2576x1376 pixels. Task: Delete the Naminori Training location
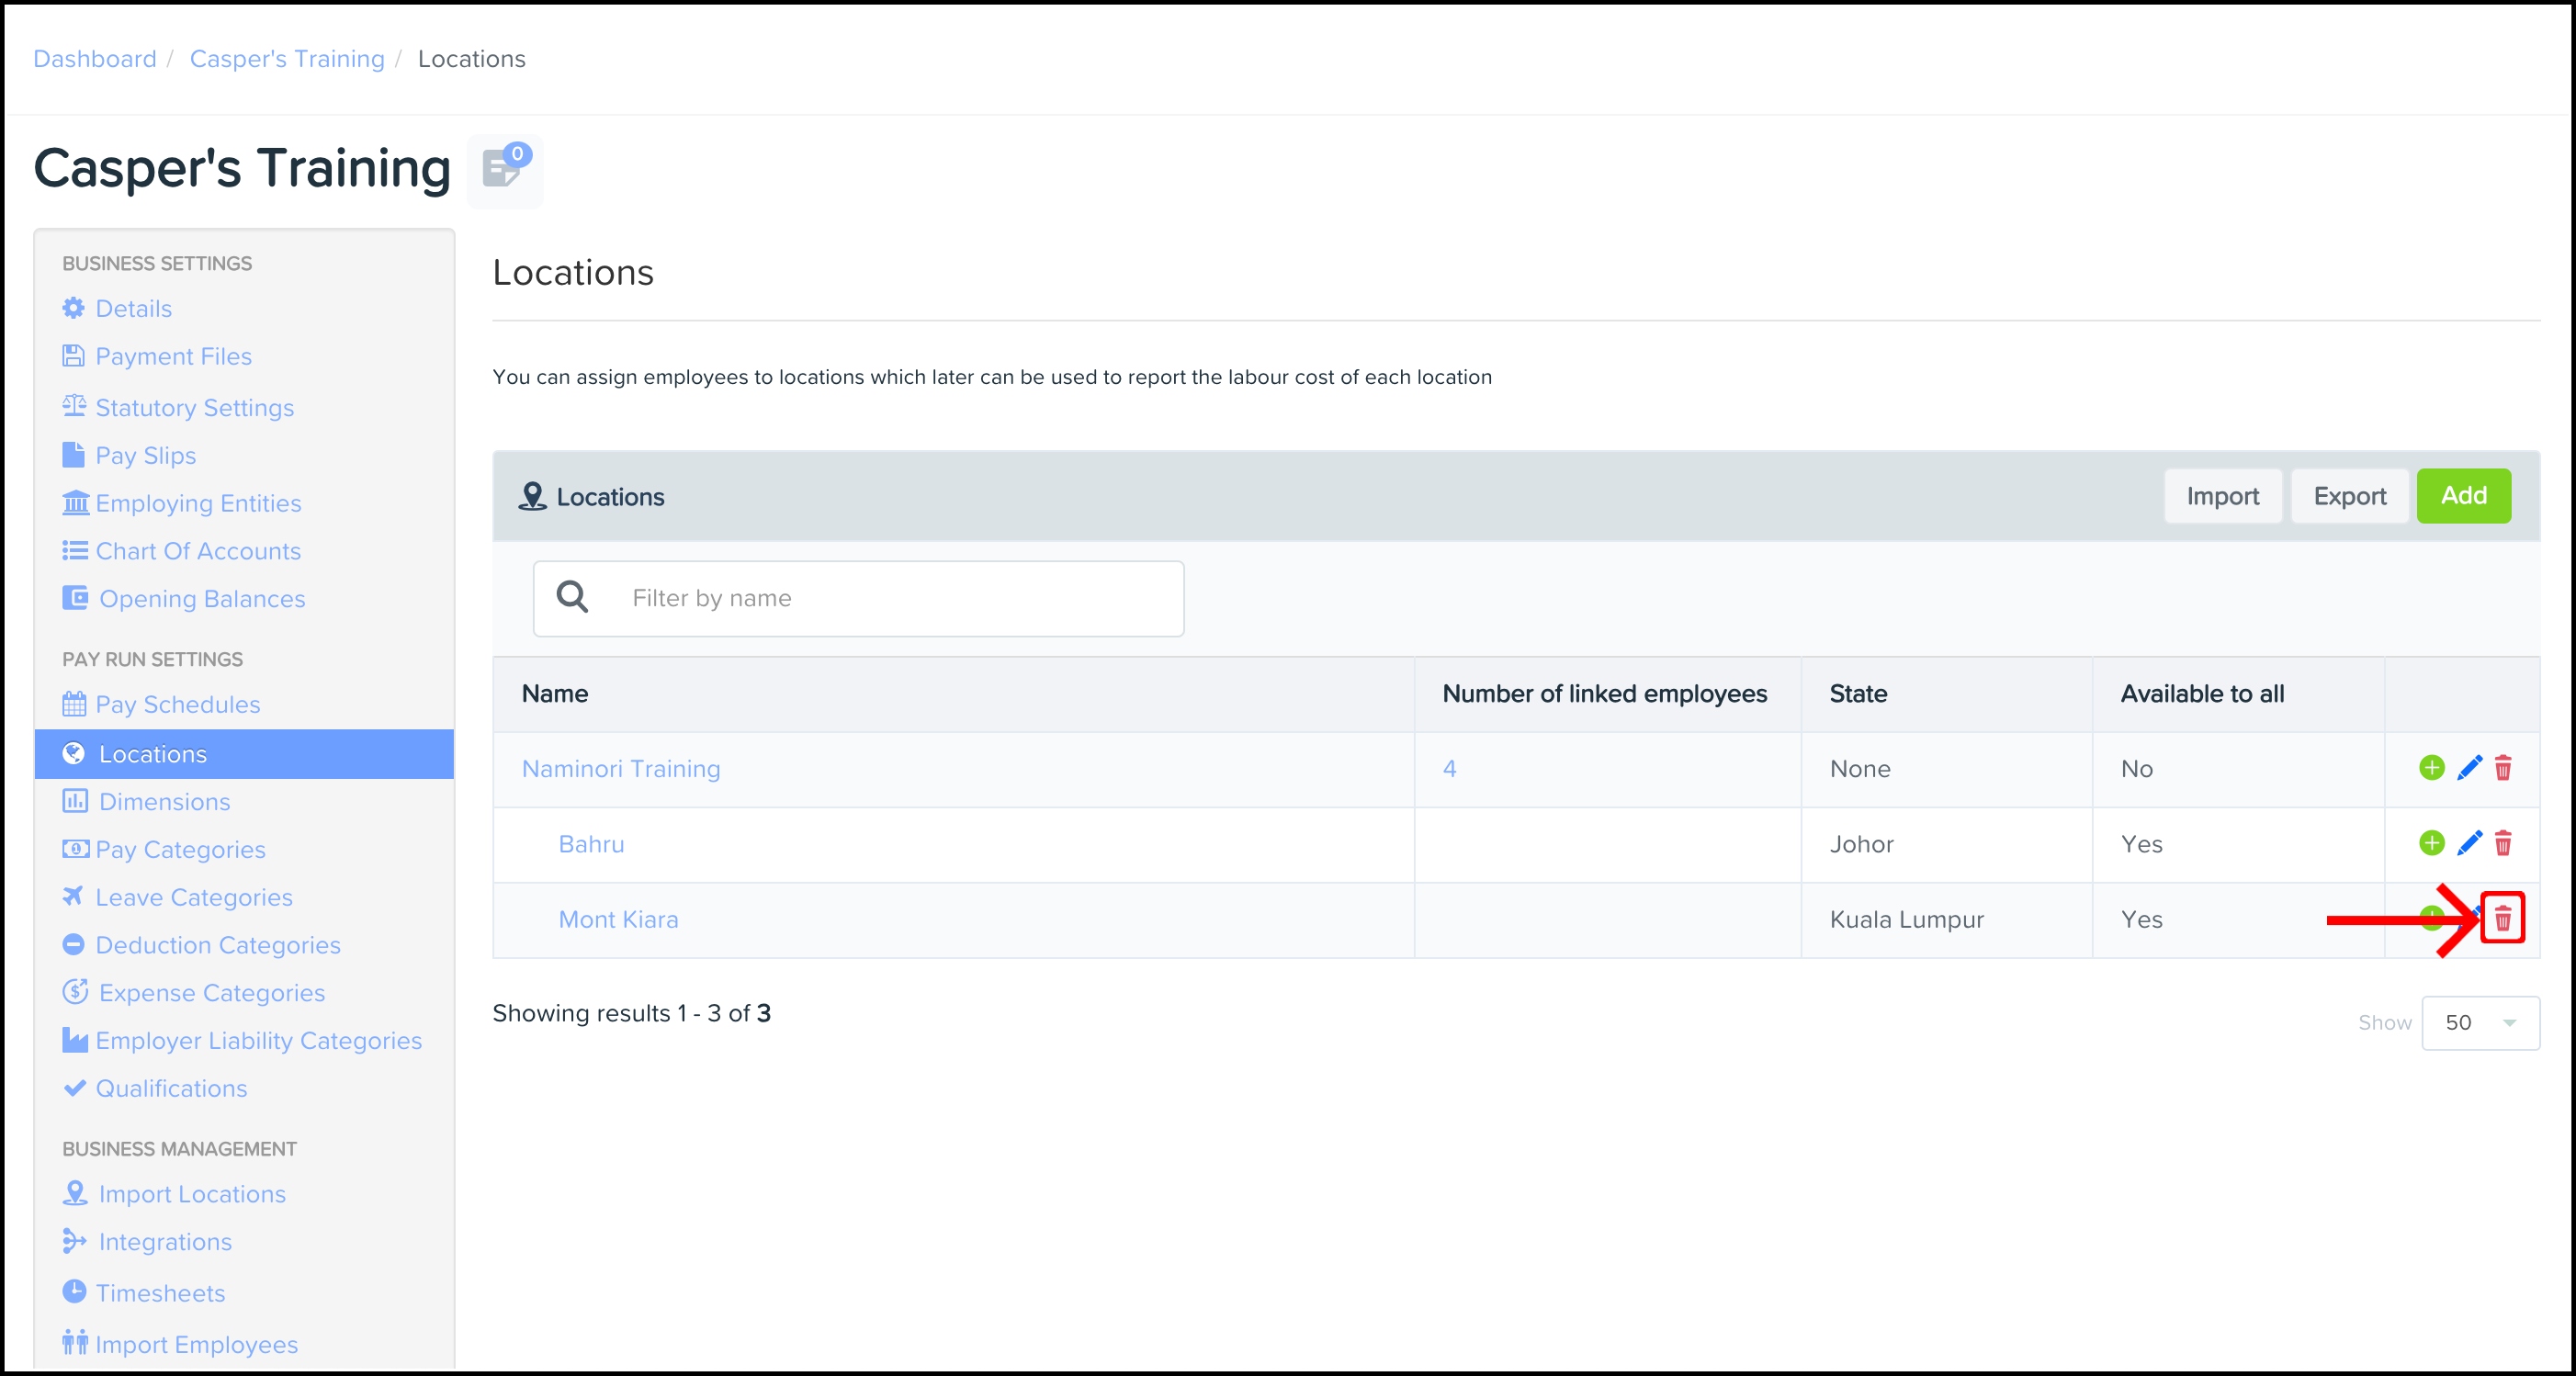[x=2502, y=768]
